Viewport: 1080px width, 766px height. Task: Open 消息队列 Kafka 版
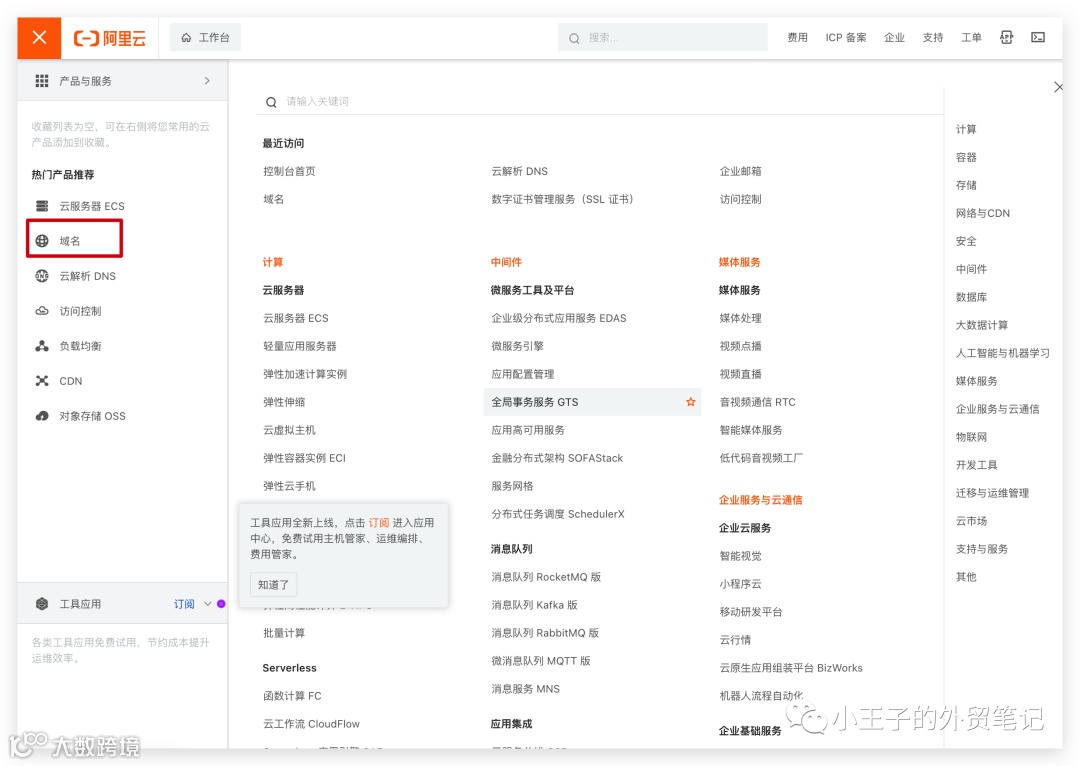point(534,605)
